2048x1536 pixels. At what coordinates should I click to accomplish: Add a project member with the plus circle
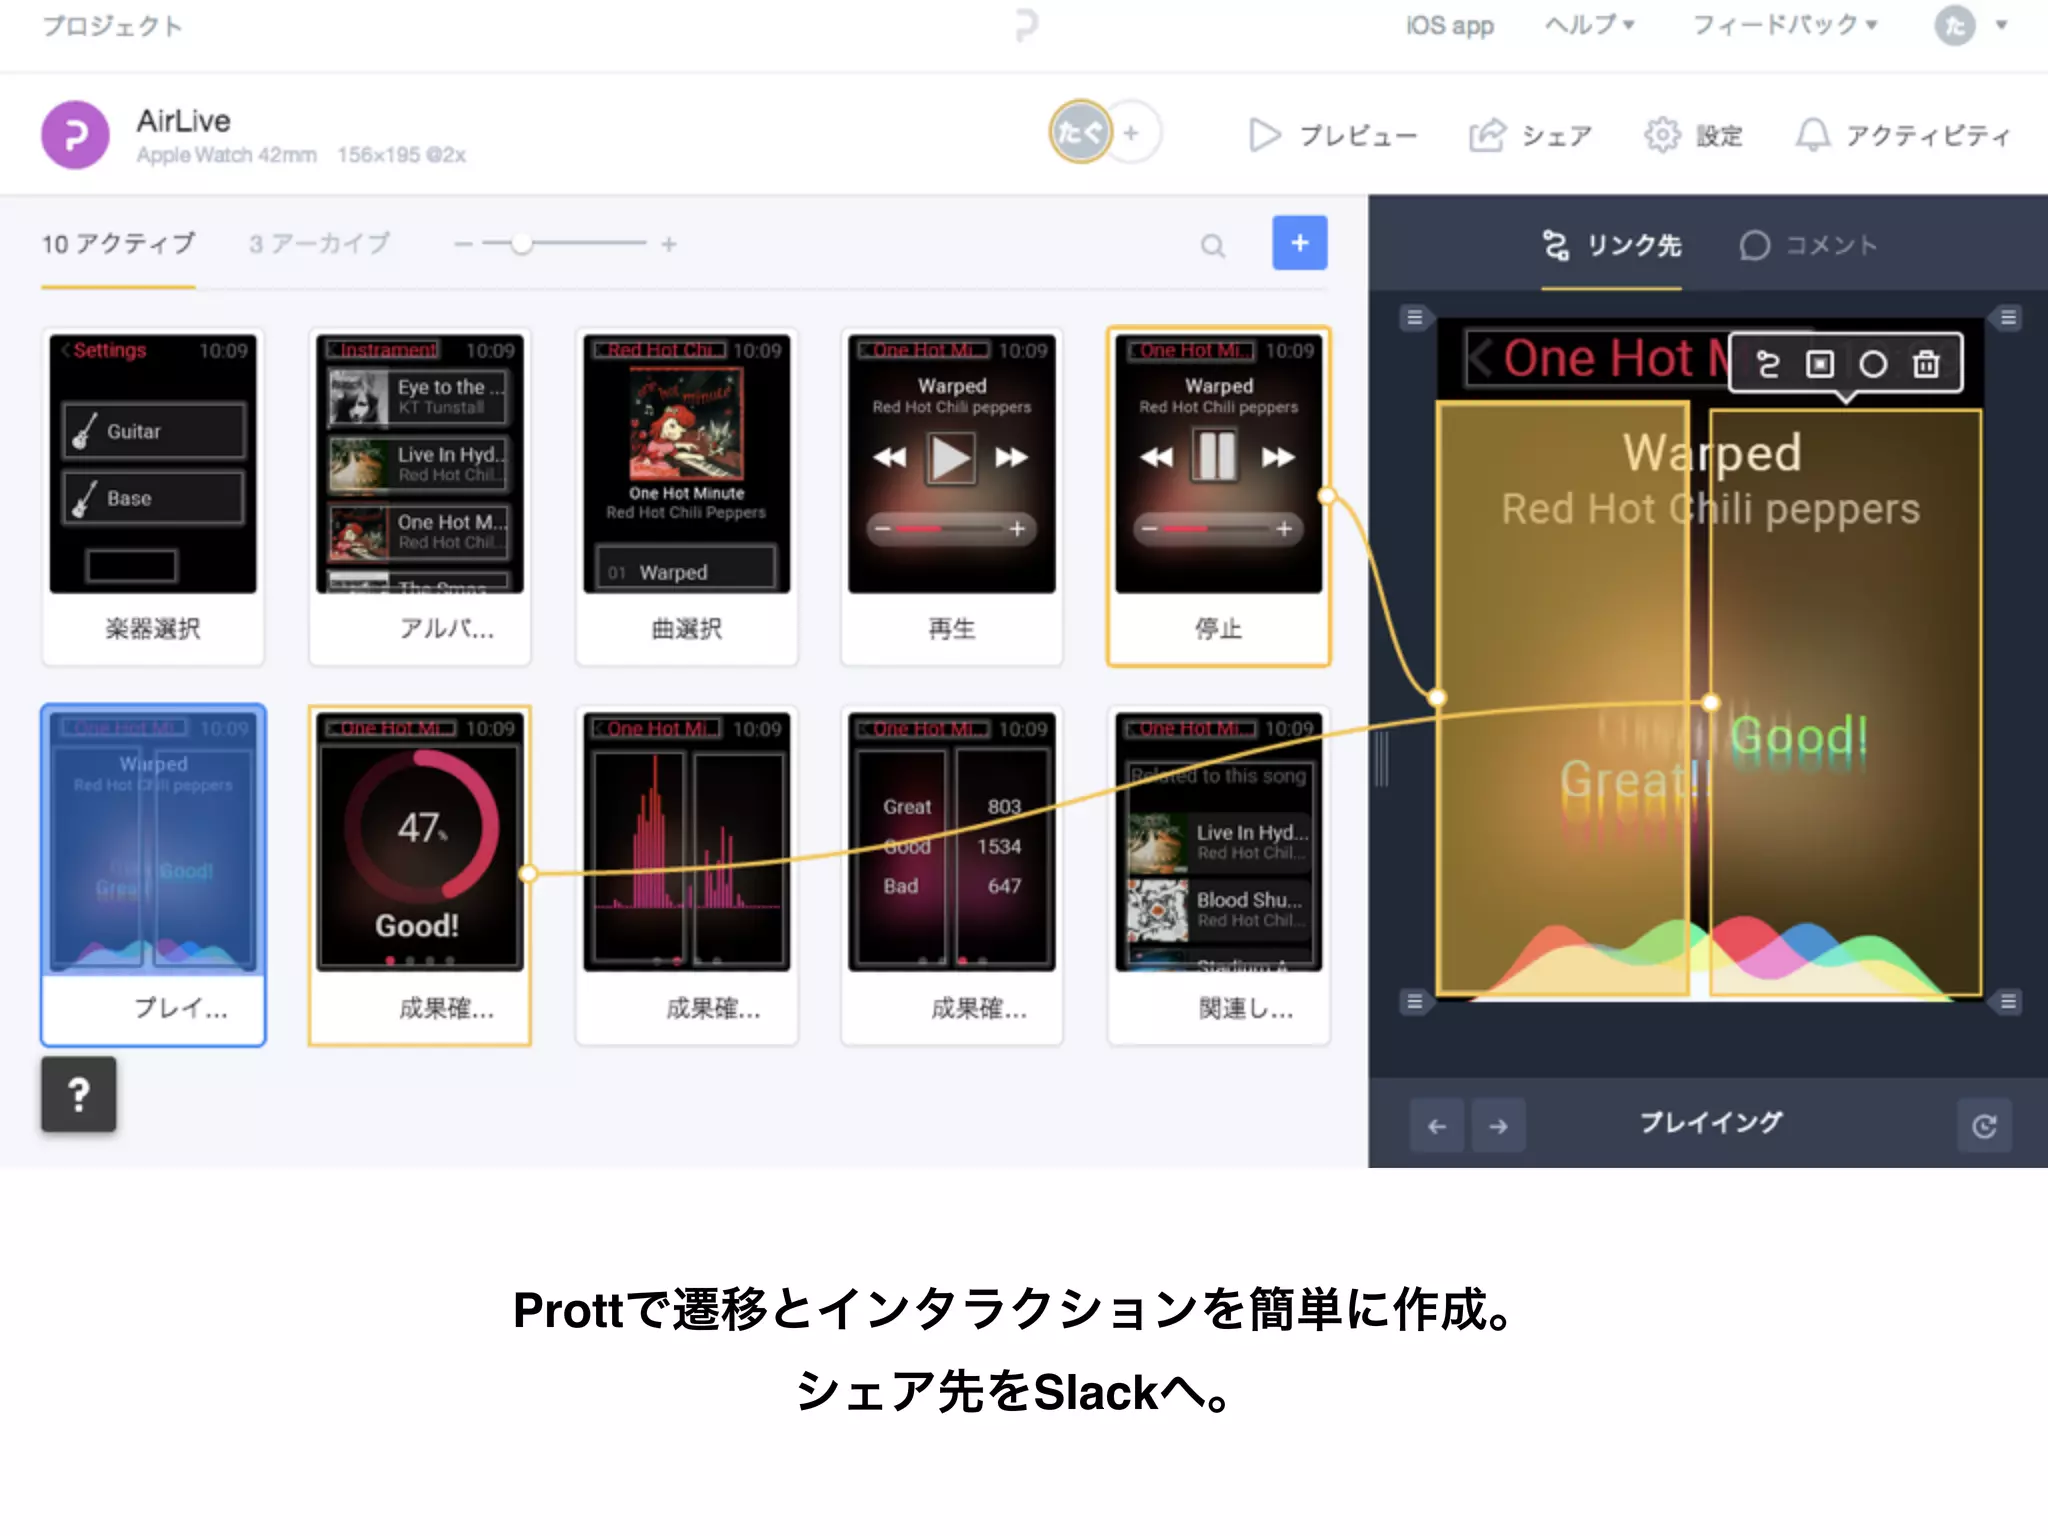pyautogui.click(x=1131, y=132)
